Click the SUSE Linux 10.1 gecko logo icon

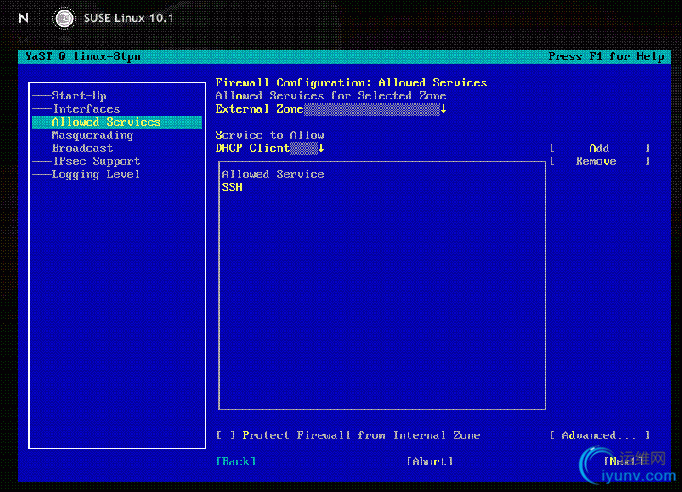coord(64,18)
